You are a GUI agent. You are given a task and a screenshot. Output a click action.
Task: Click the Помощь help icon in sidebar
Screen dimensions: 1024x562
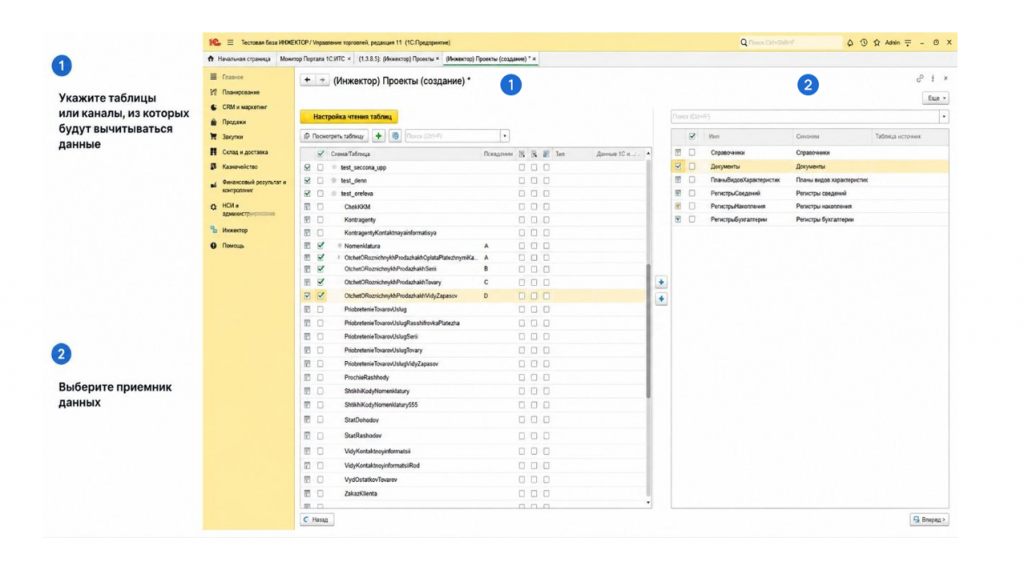[214, 246]
